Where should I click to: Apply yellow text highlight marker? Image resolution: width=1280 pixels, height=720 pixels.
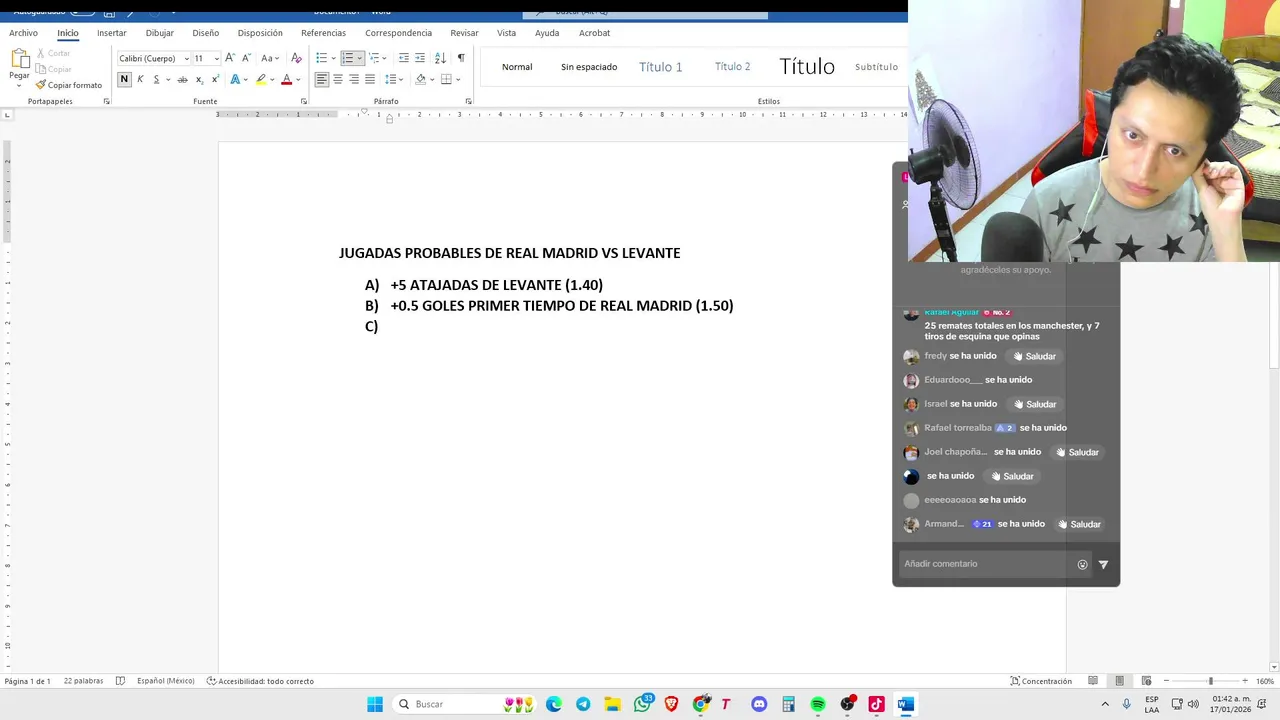(261, 79)
